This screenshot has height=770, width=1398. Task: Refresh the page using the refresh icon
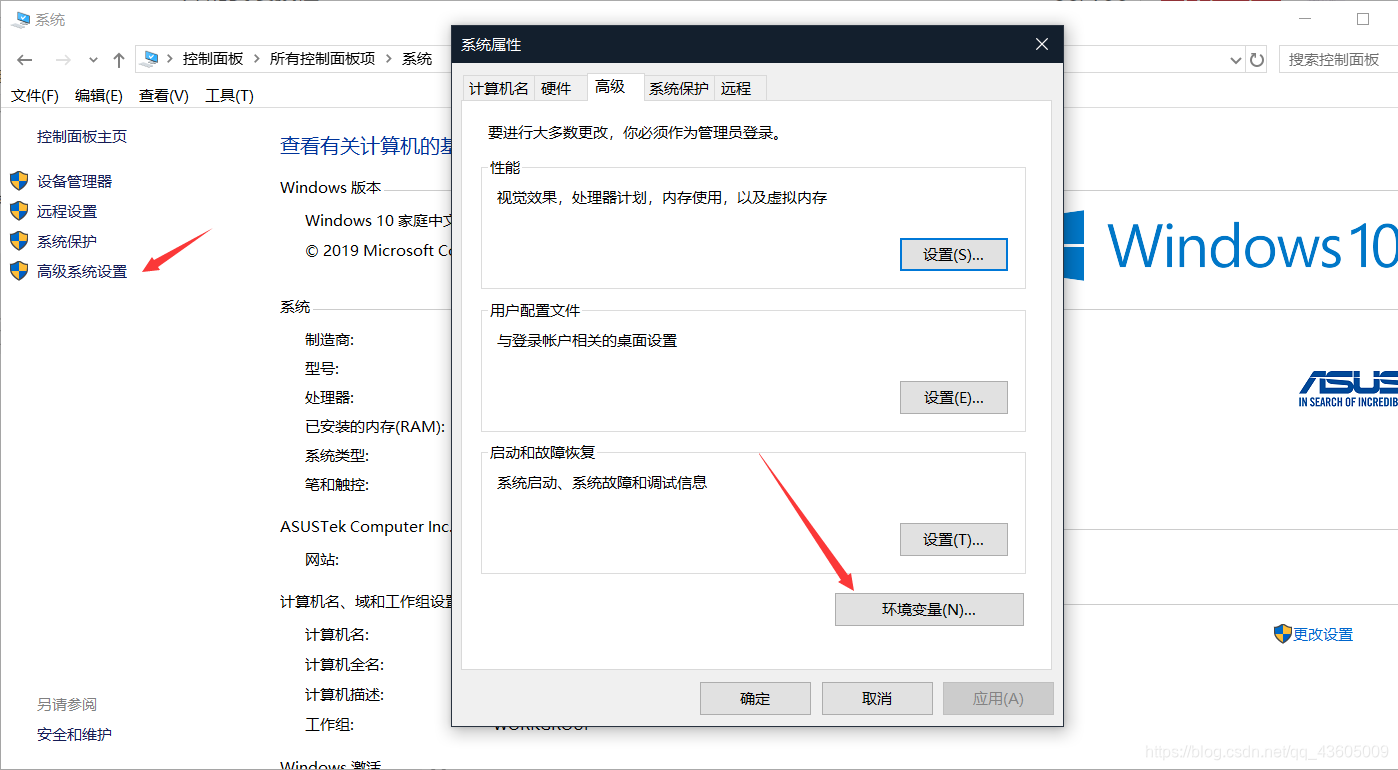(x=1257, y=58)
